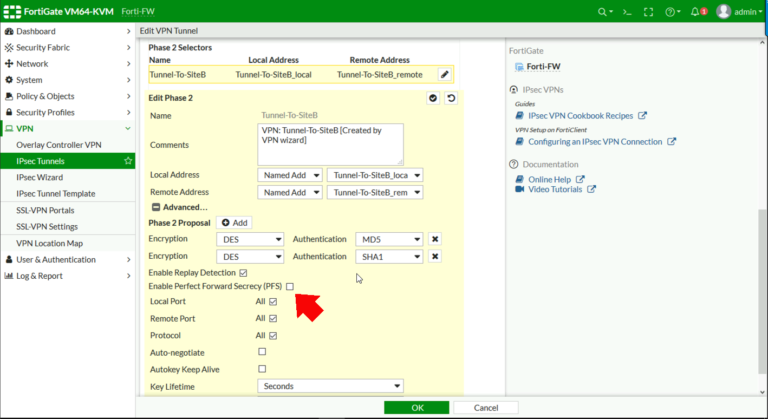Uncheck Local Port All checkbox

click(273, 302)
